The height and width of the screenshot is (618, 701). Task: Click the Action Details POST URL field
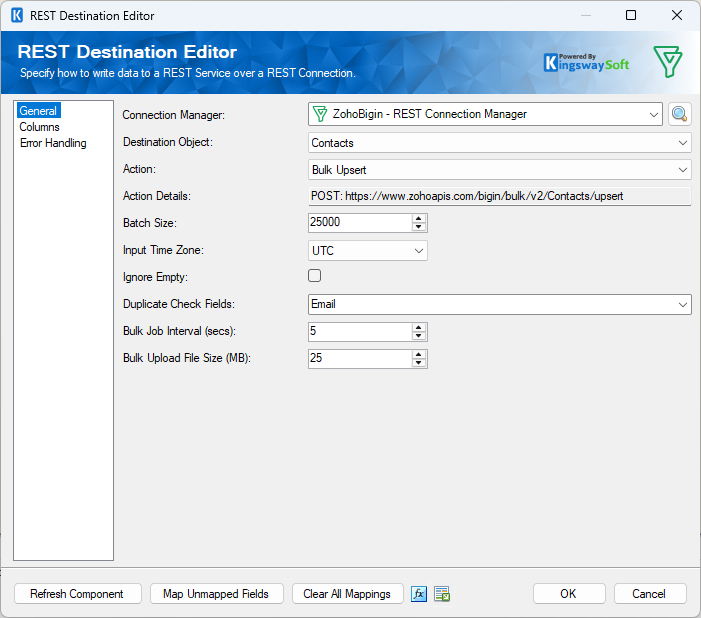pyautogui.click(x=499, y=196)
